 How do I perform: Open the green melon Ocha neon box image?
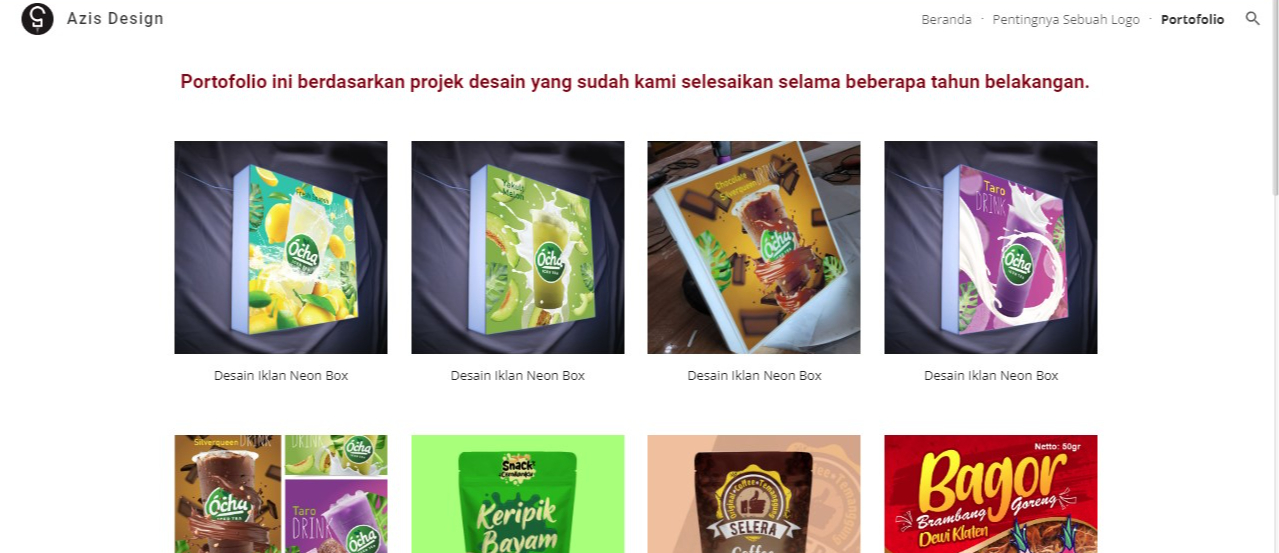click(518, 247)
